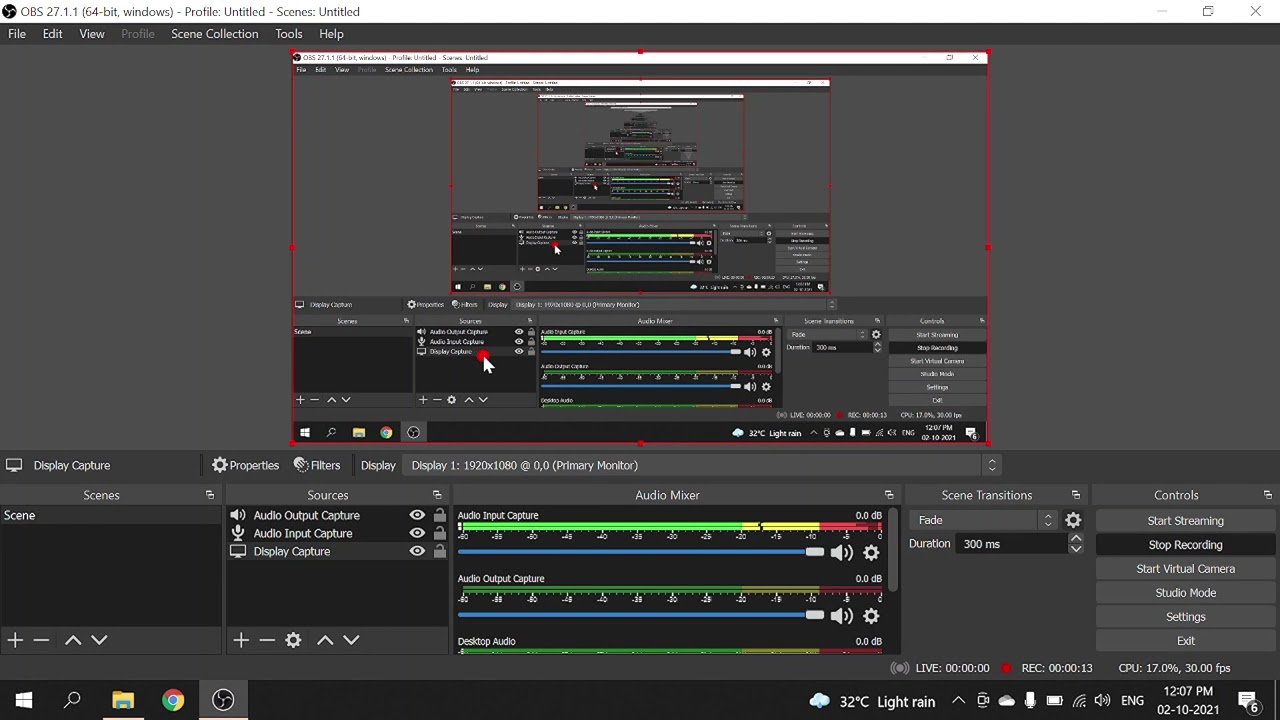Image resolution: width=1280 pixels, height=720 pixels.
Task: Remove selected source with the minus icon
Action: (267, 640)
